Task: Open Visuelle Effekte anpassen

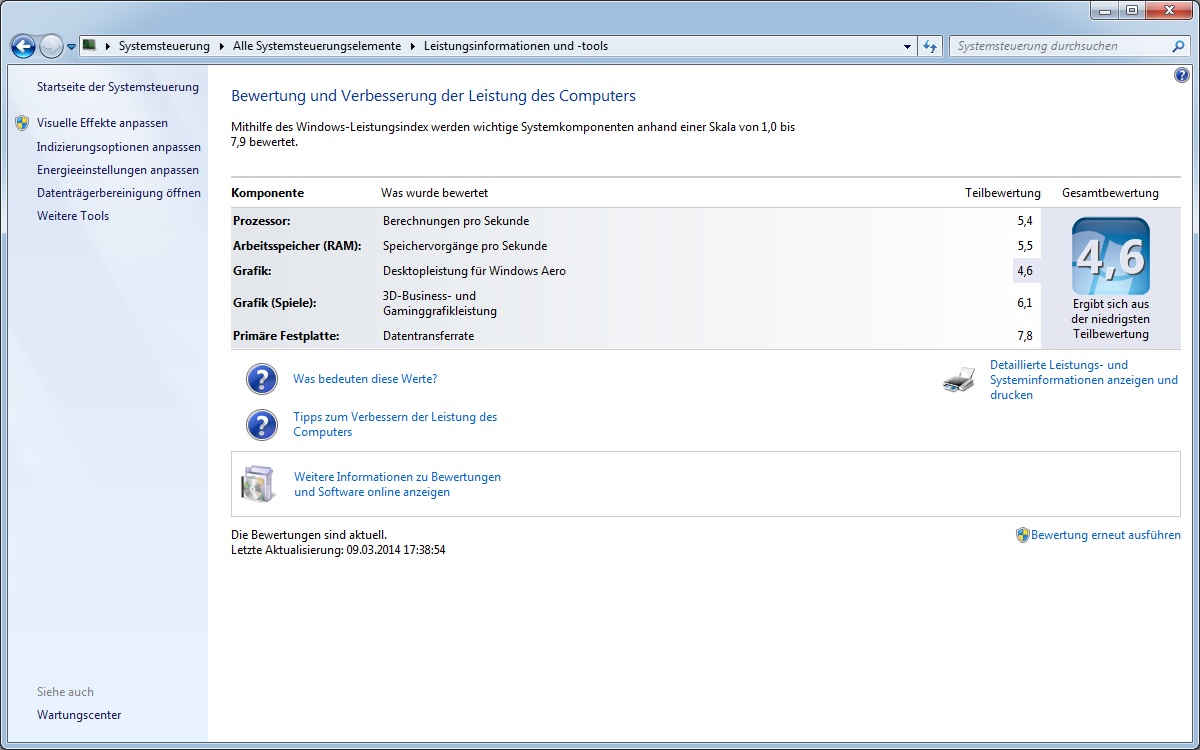Action: 102,123
